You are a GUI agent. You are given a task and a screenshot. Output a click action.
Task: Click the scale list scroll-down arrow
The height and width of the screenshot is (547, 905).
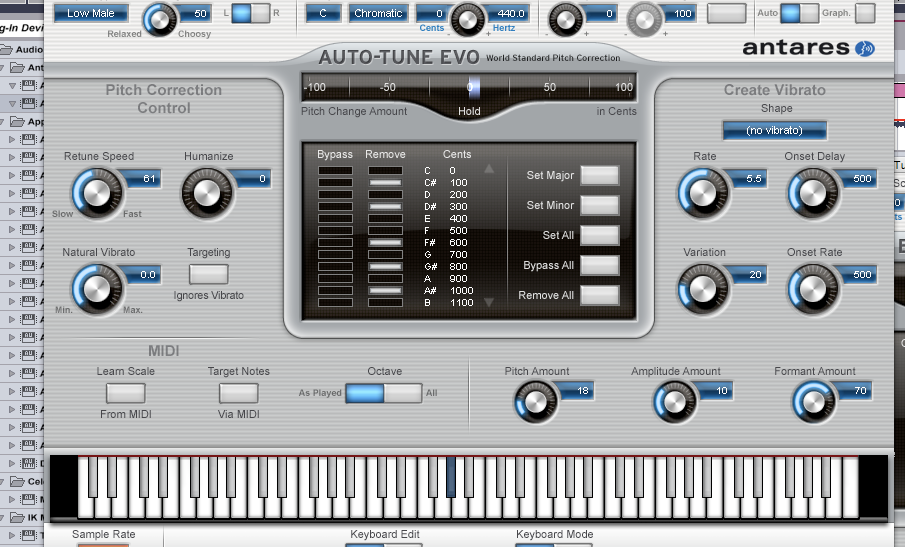point(489,302)
